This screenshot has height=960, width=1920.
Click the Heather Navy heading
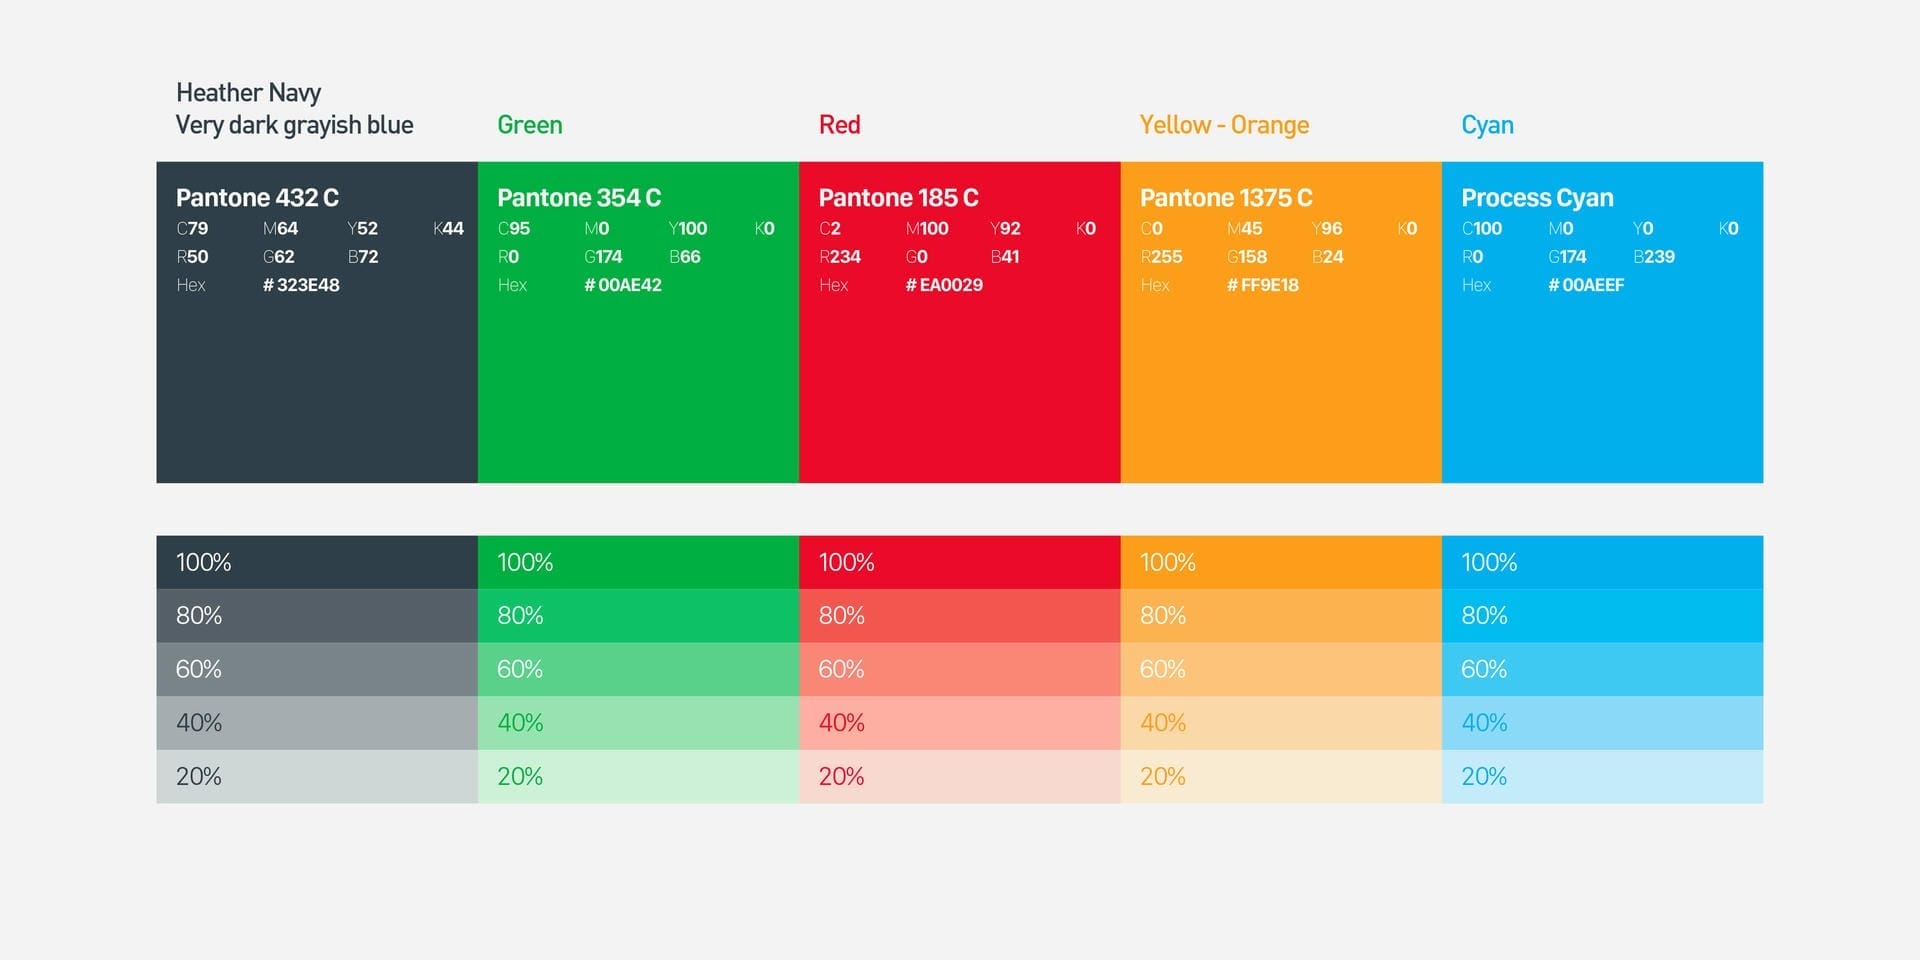(249, 93)
